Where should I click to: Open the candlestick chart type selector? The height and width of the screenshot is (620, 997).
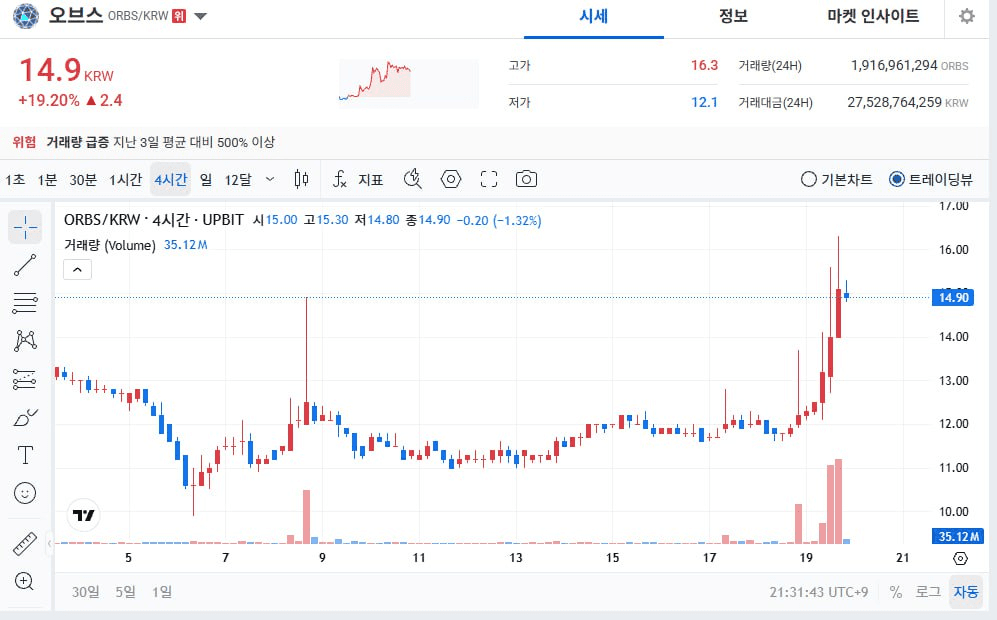coord(301,179)
